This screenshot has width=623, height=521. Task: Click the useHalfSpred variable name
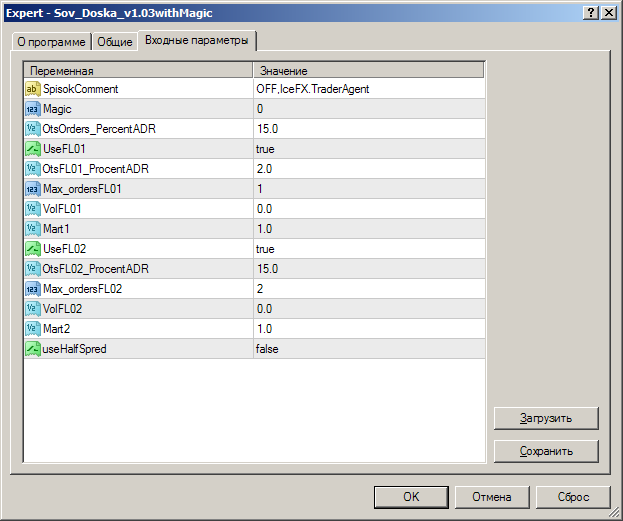coord(74,349)
